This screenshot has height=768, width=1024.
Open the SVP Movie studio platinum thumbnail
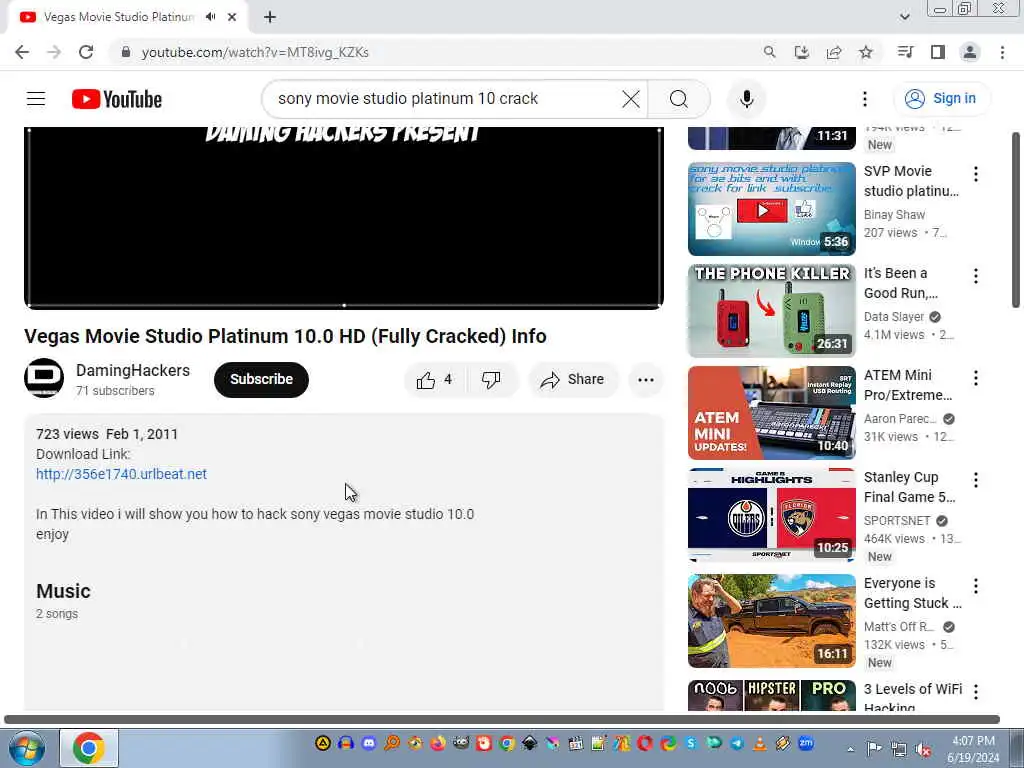coord(771,209)
